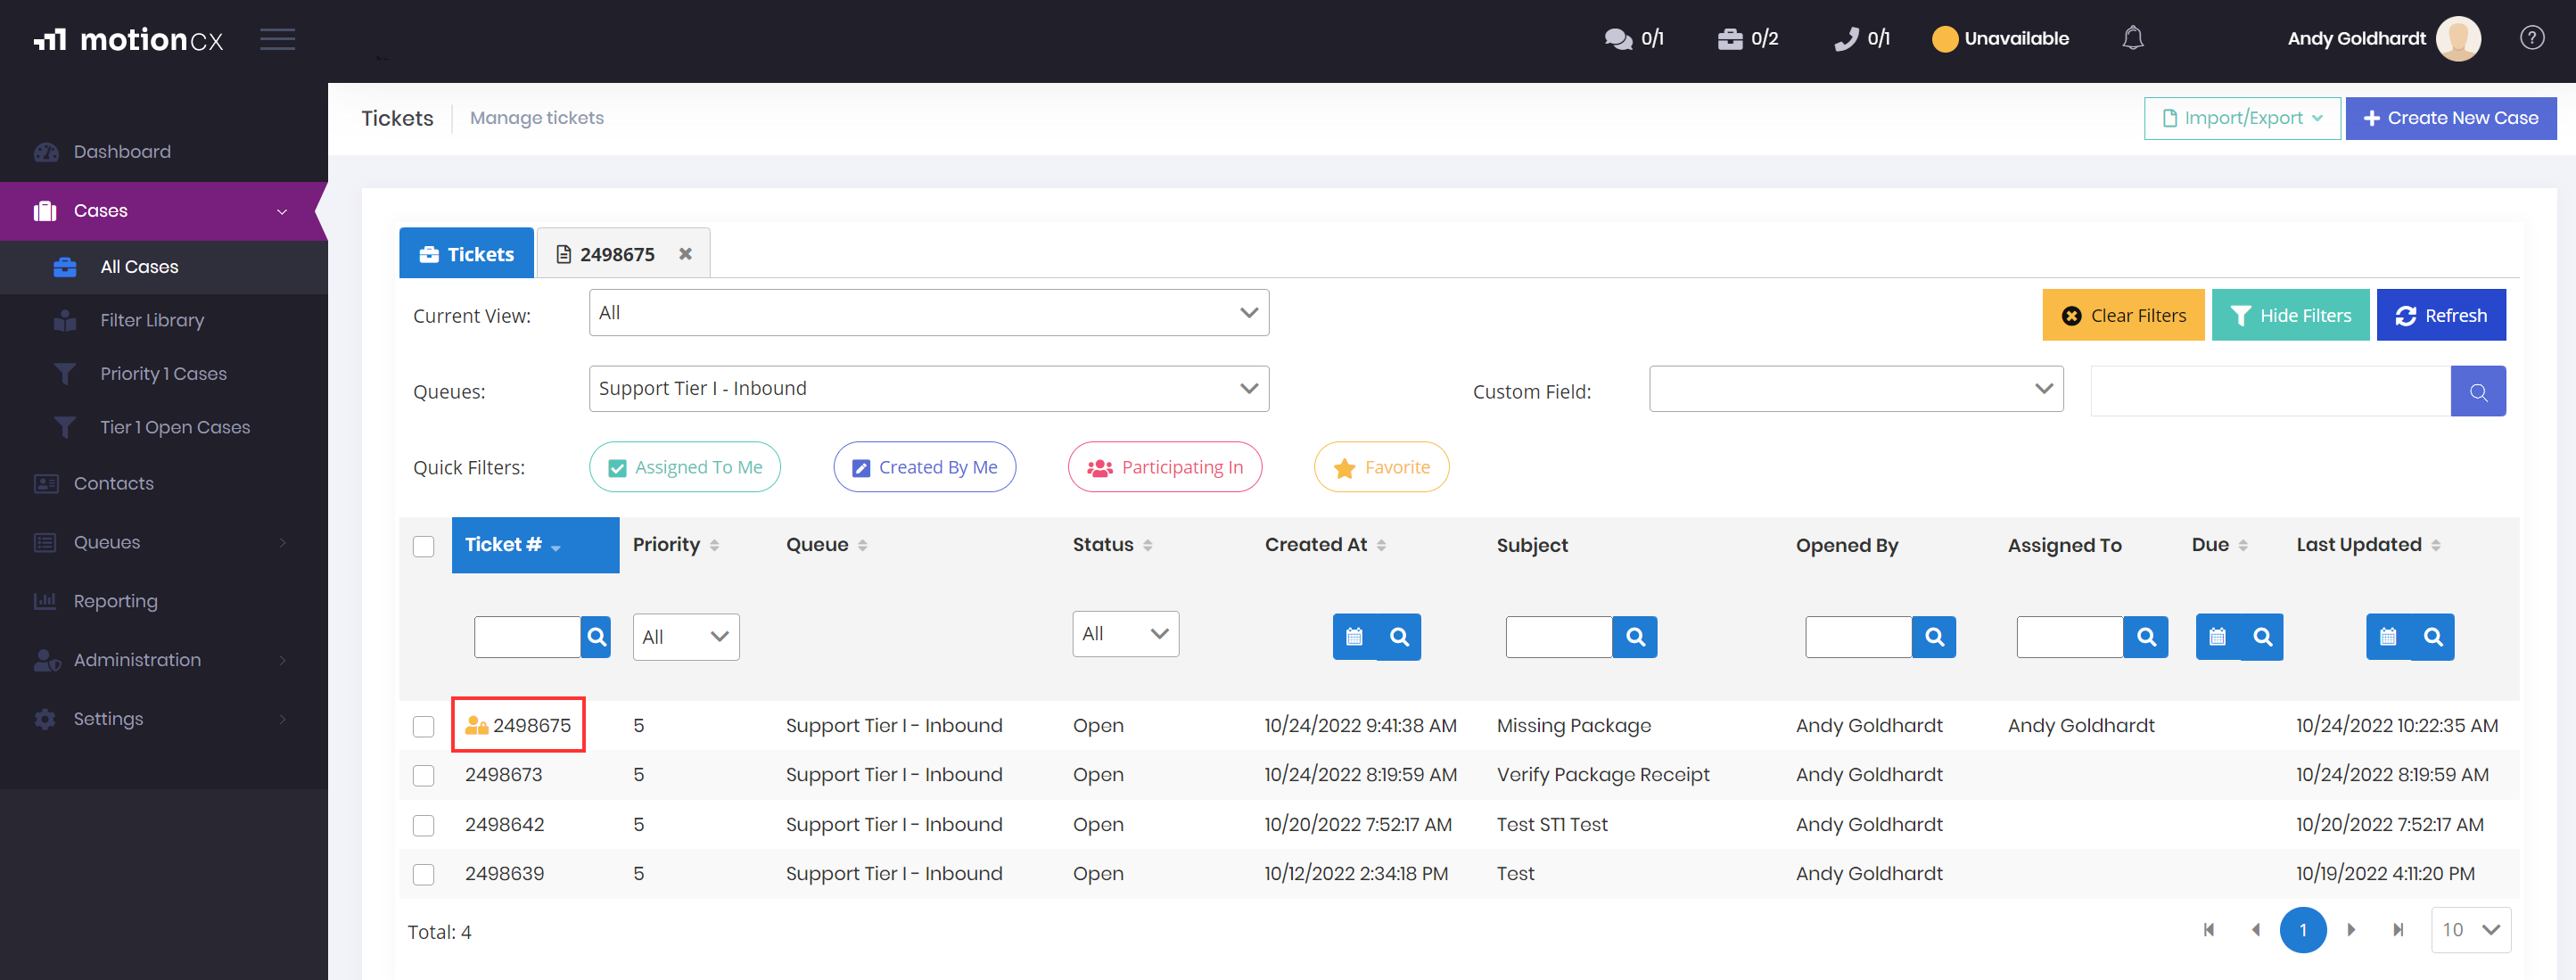
Task: Go to next results page
Action: click(2351, 930)
